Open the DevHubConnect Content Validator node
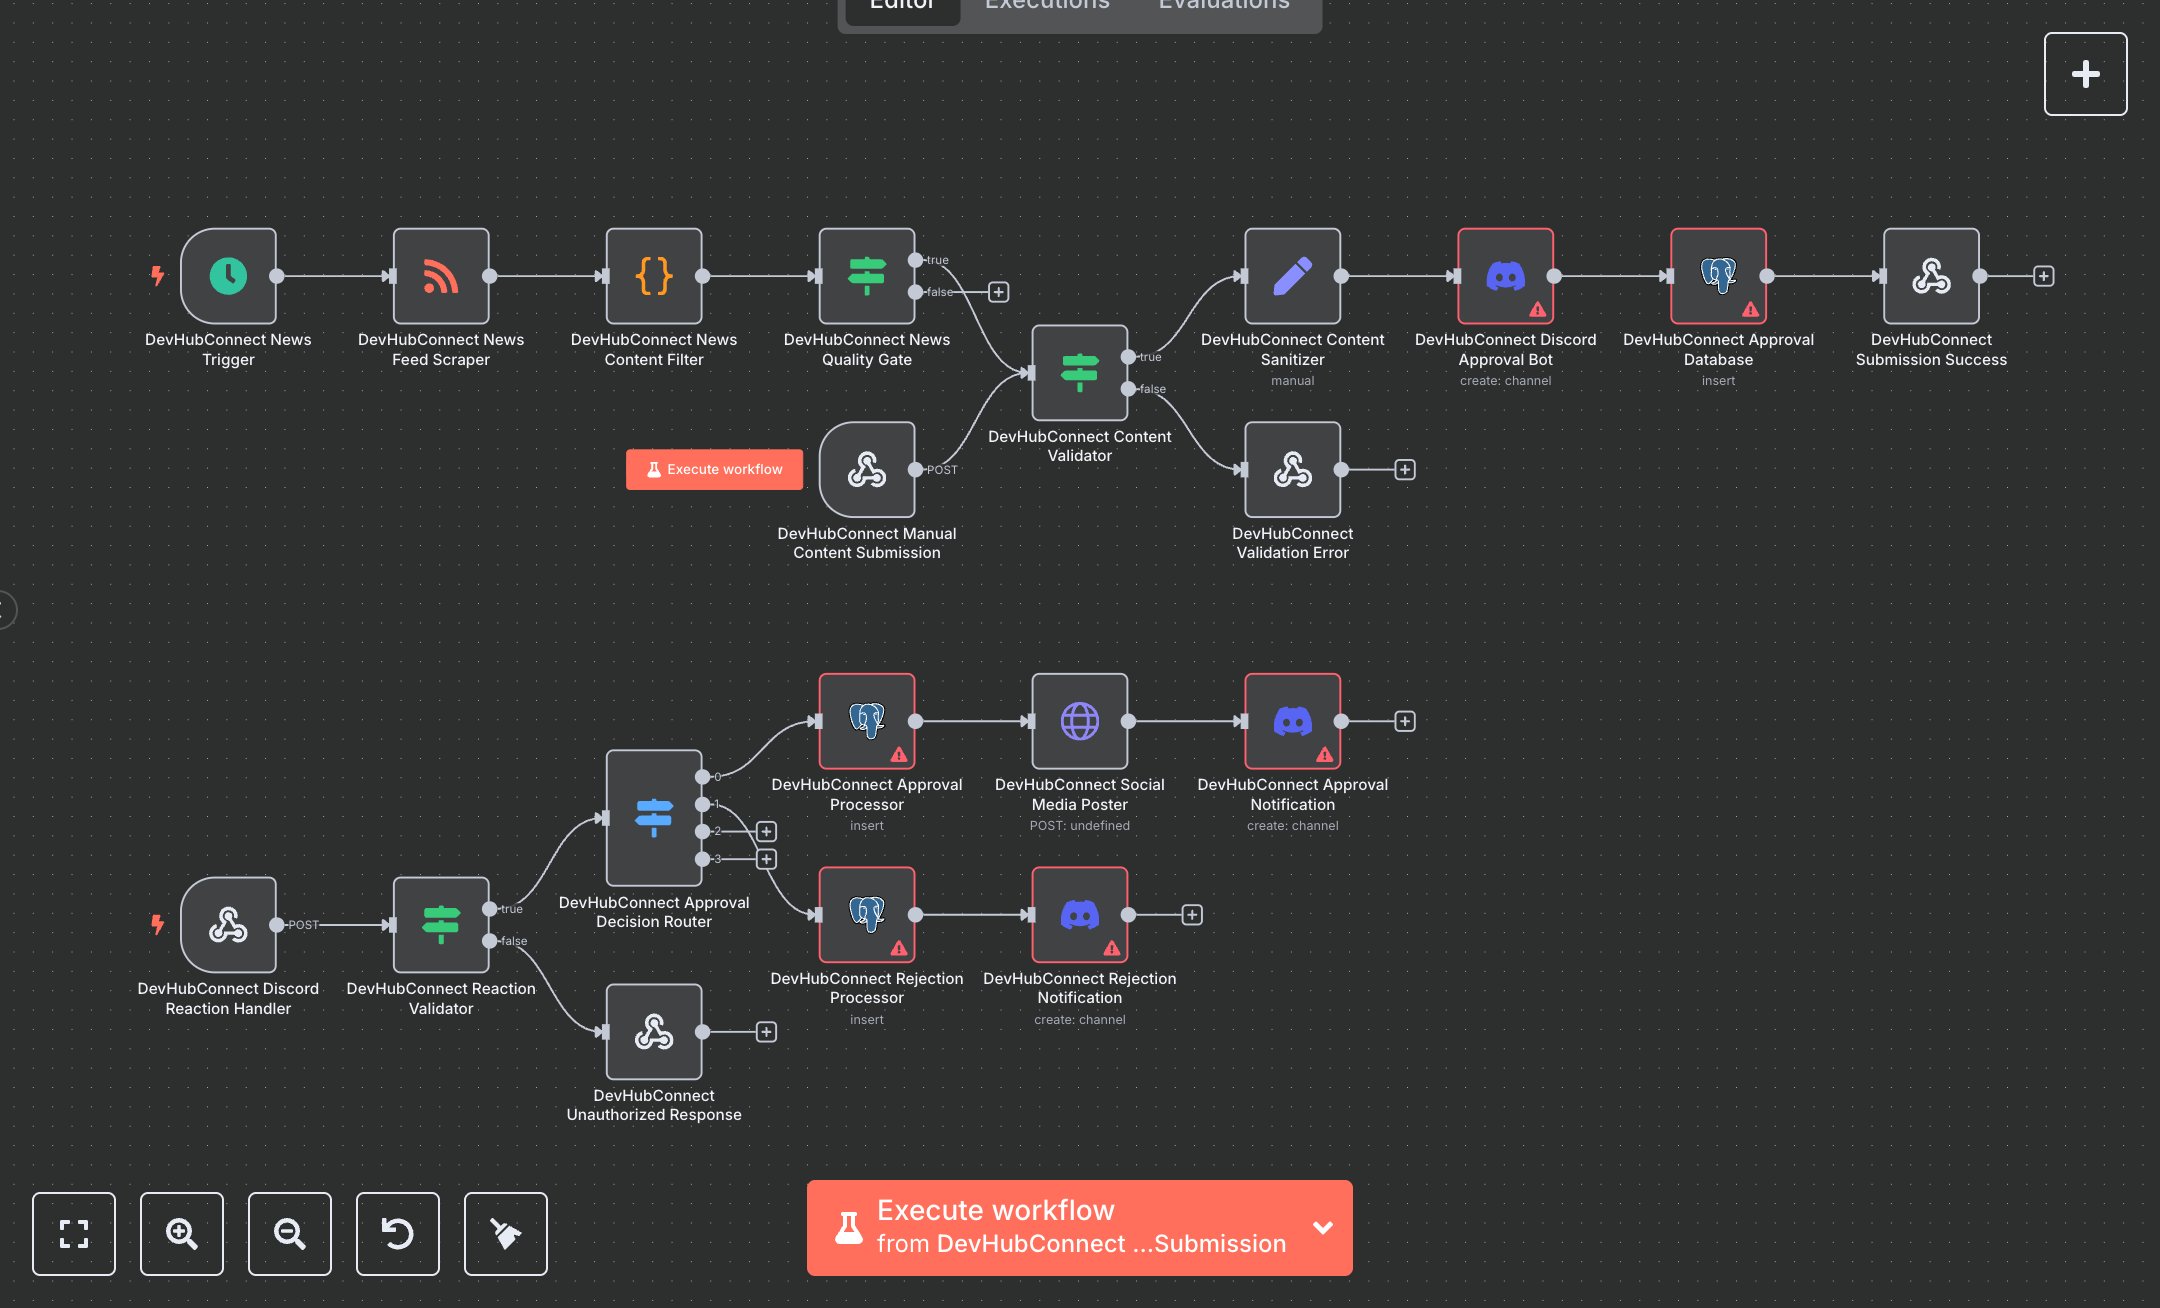 1079,374
